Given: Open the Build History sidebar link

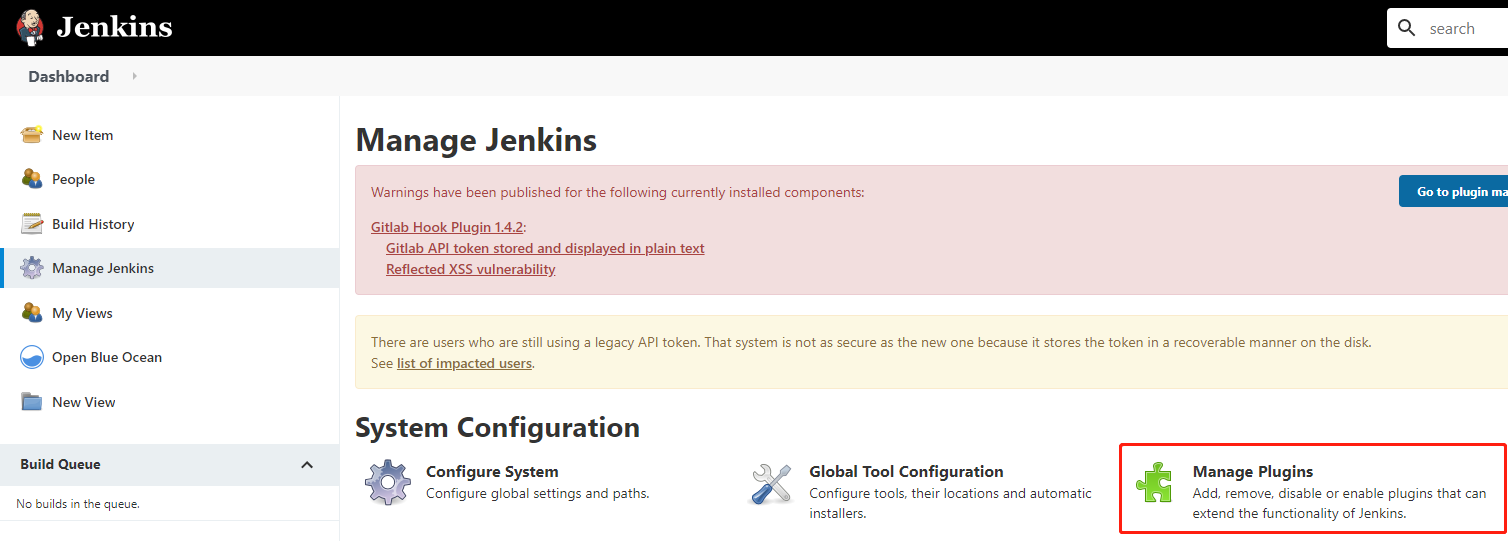Looking at the screenshot, I should click(x=93, y=224).
